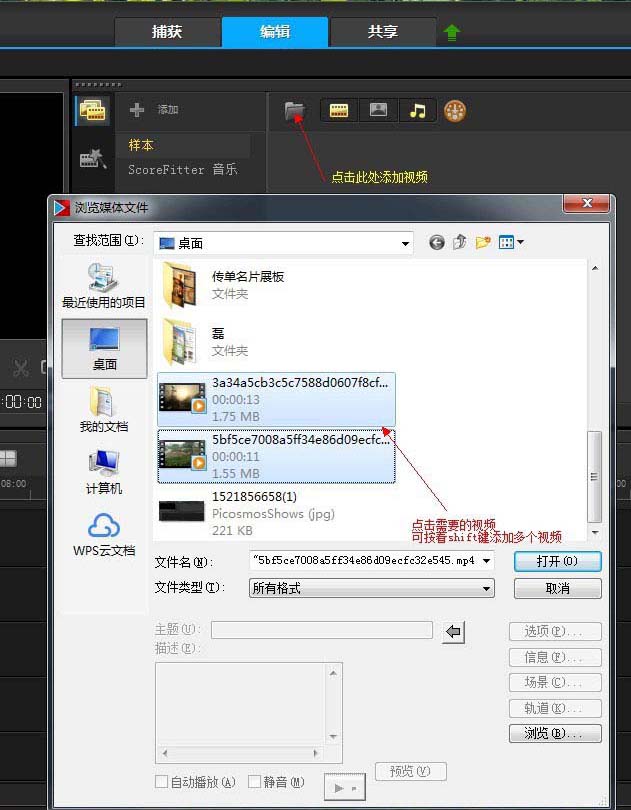Screen dimensions: 631x810
Task: Select the 5bf5ce7008a5ff34e86d09ecfc video file
Action: coord(276,456)
